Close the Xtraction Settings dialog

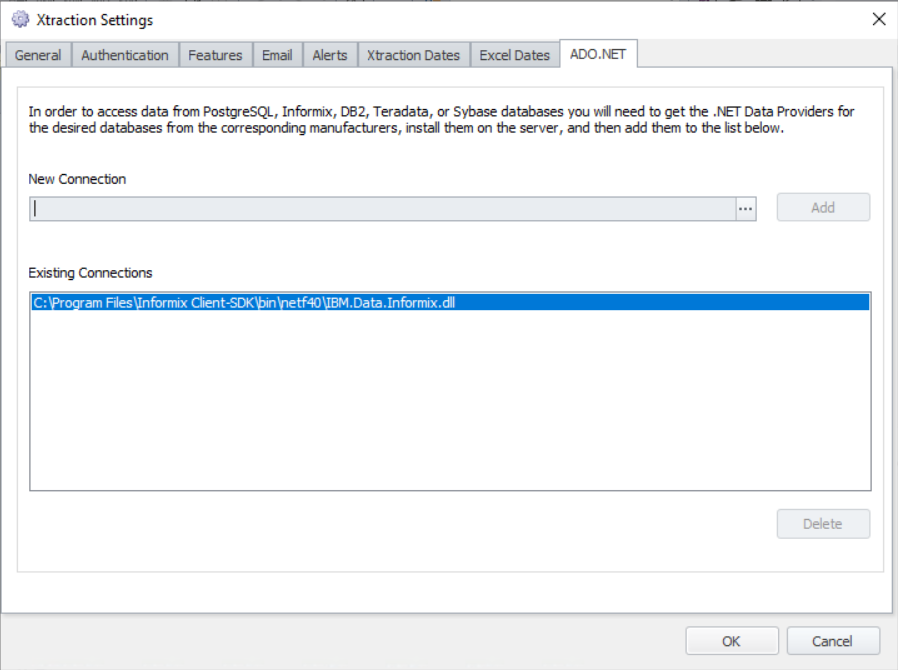pos(878,18)
